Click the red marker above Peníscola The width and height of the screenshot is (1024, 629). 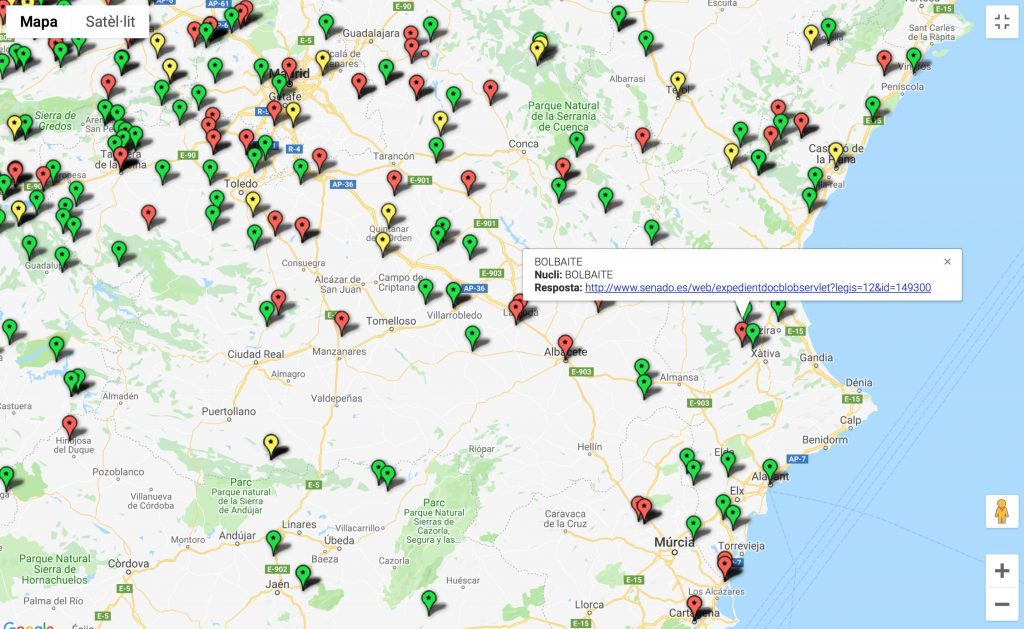coord(884,59)
